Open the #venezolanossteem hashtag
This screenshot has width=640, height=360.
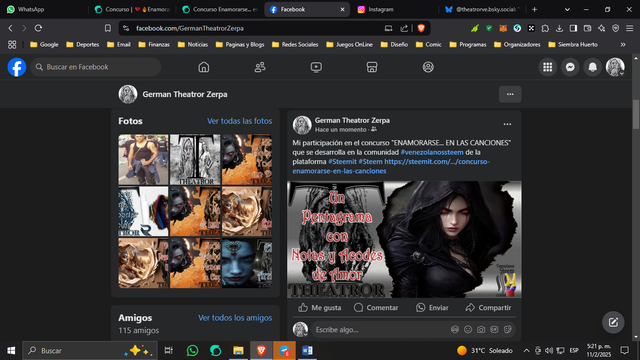coord(432,152)
